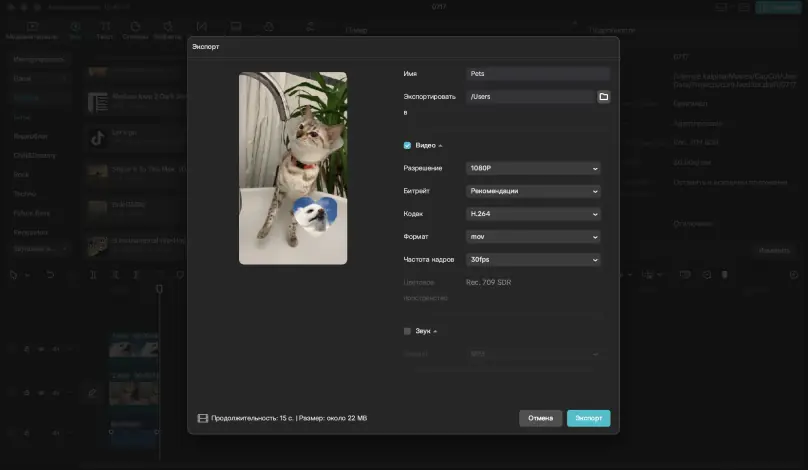Lock the top video track
This screenshot has height=470, width=808.
(x=26, y=349)
